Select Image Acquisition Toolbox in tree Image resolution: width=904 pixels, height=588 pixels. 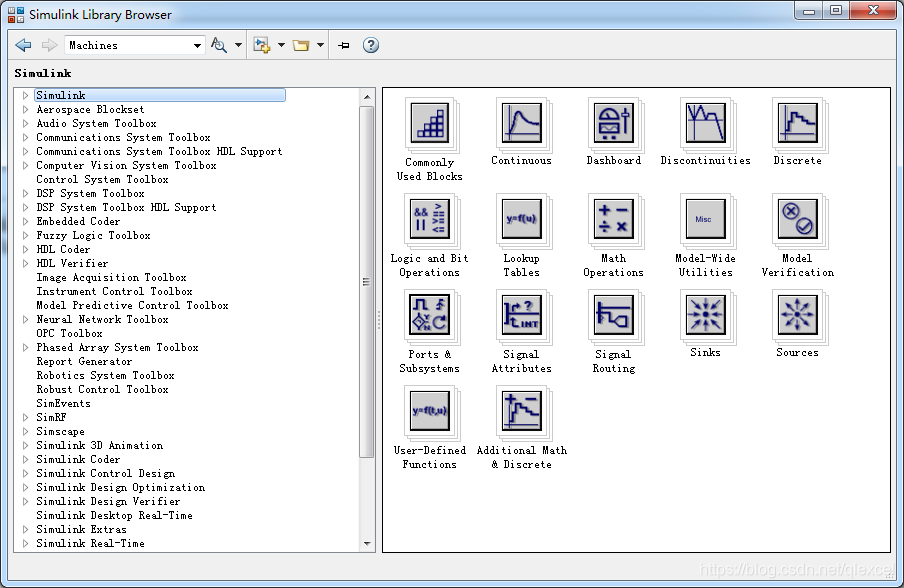click(111, 277)
